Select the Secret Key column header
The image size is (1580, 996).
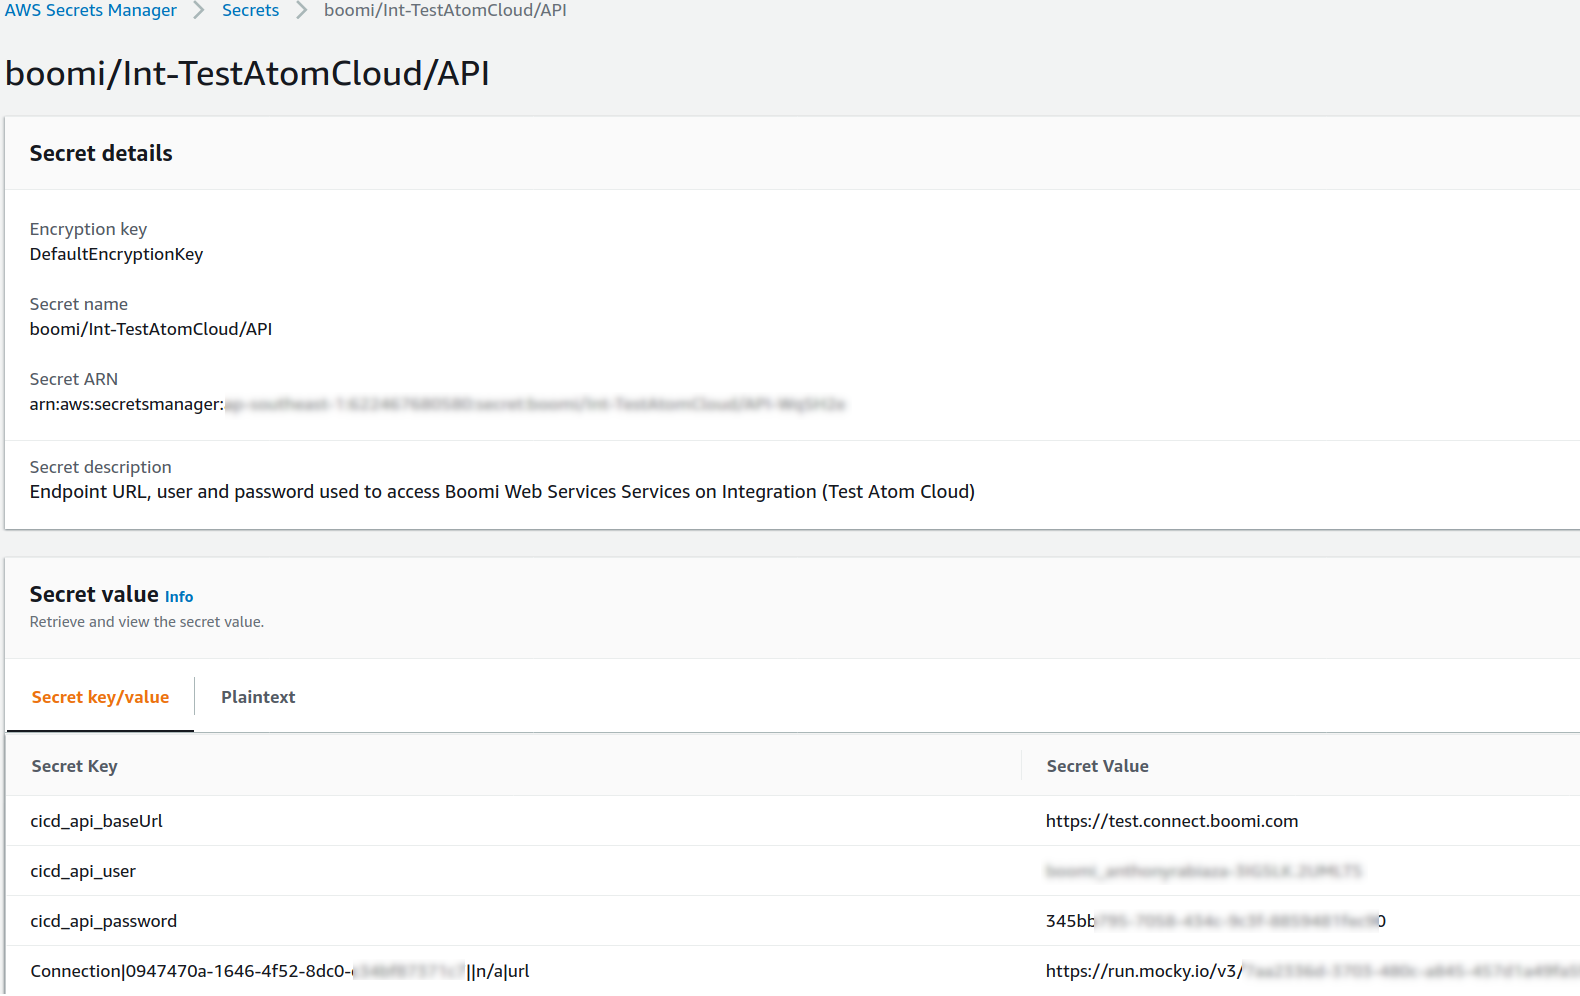pyautogui.click(x=74, y=766)
